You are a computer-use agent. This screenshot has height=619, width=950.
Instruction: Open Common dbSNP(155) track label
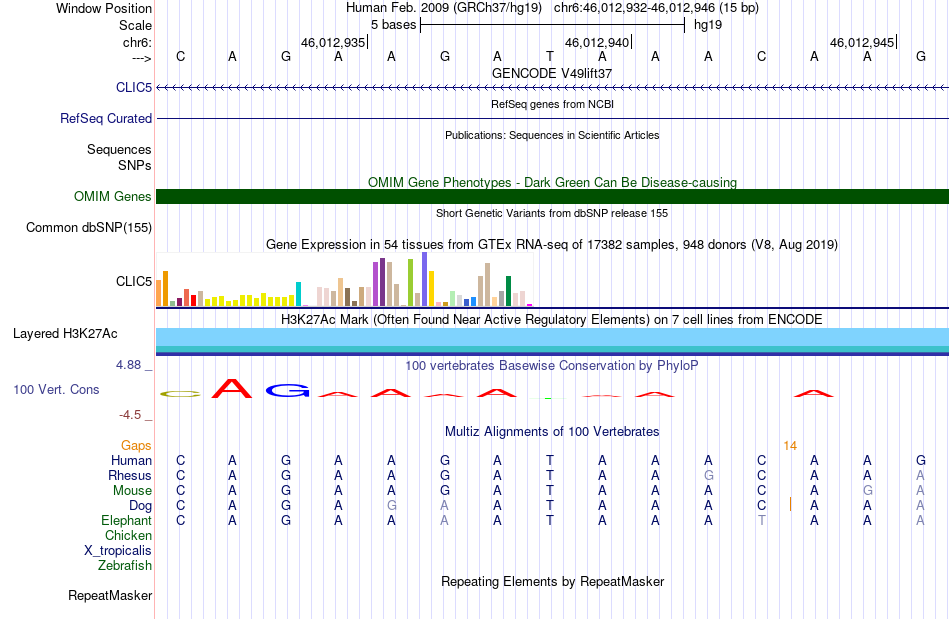point(89,227)
